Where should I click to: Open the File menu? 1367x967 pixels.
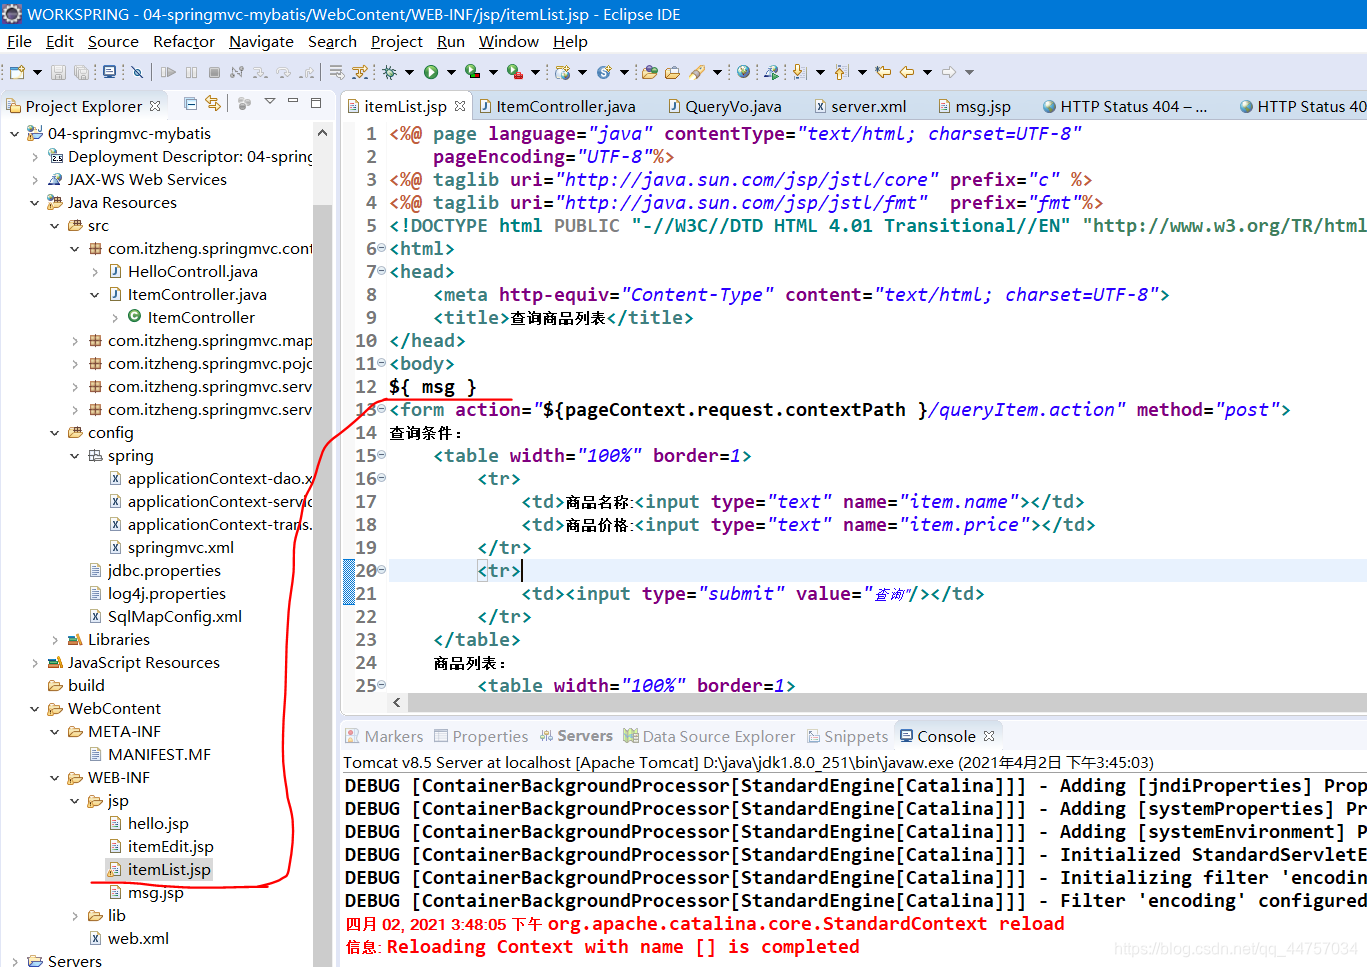click(19, 41)
